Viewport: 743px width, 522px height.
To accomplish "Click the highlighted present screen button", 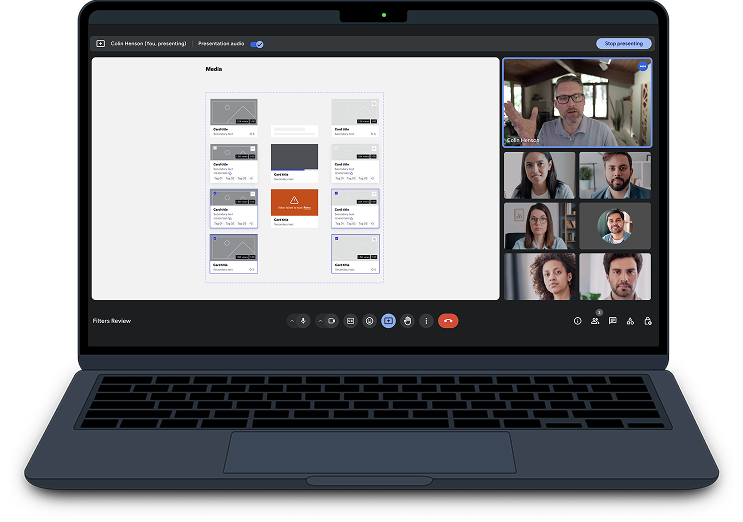I will [x=389, y=321].
